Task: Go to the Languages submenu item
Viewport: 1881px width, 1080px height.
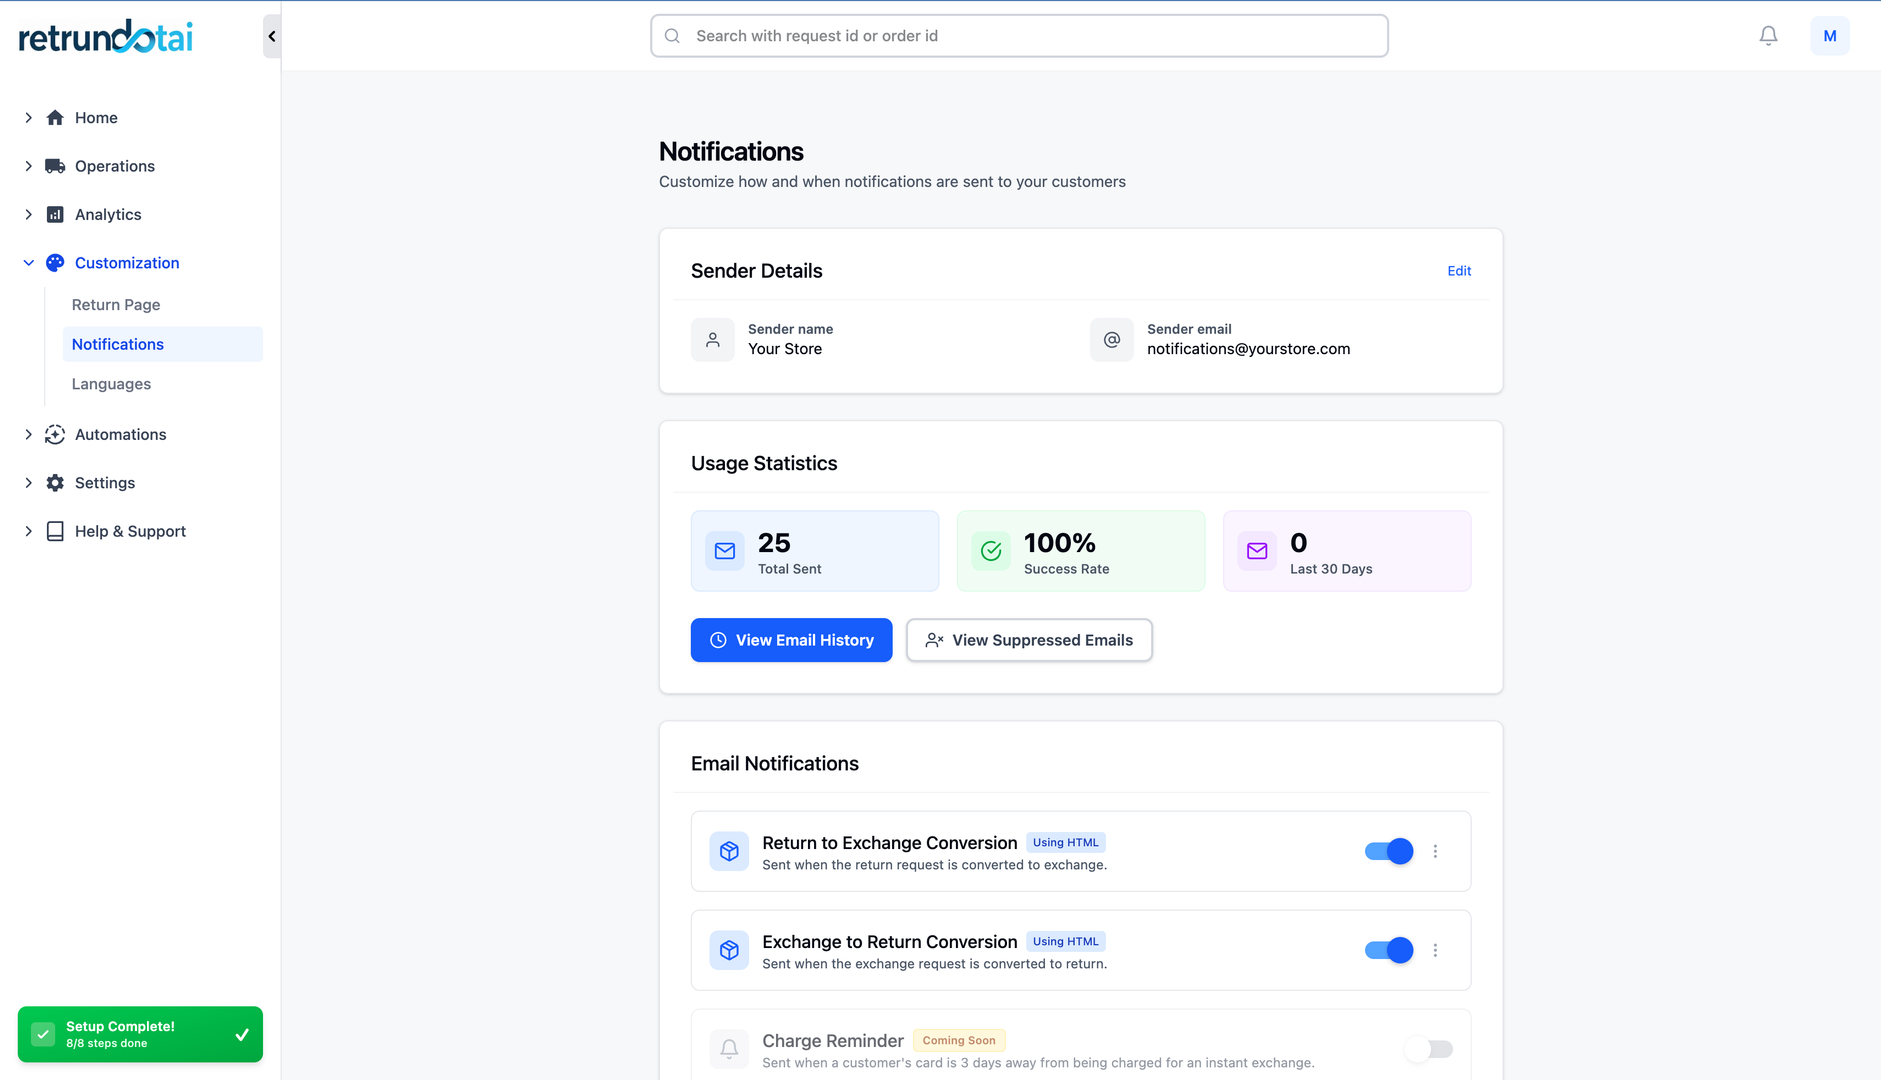Action: pos(111,384)
